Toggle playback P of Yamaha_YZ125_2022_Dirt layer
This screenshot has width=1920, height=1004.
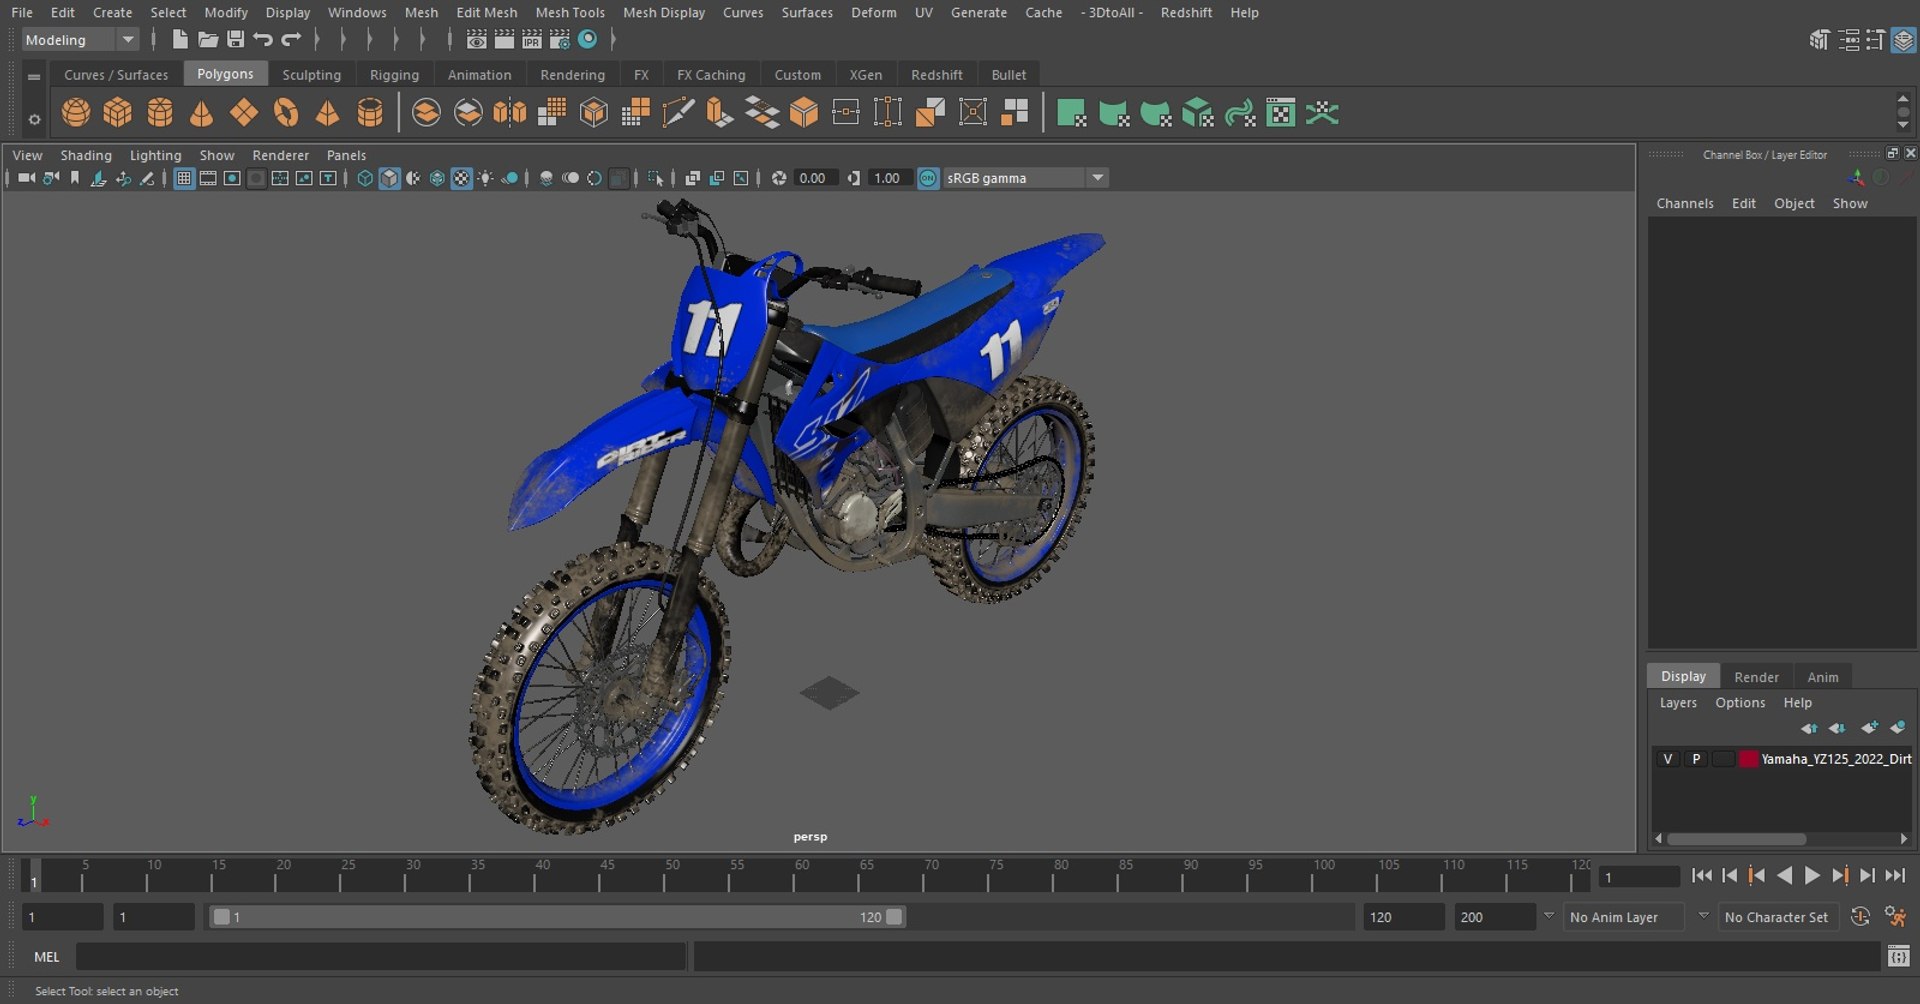click(x=1696, y=759)
